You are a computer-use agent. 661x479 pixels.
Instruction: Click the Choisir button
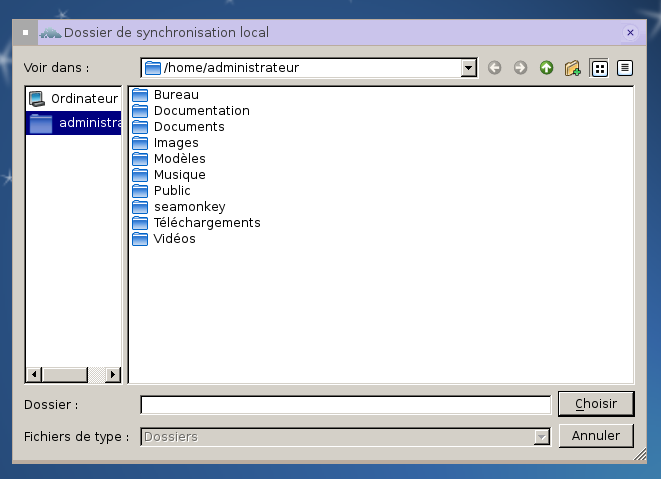tap(596, 404)
